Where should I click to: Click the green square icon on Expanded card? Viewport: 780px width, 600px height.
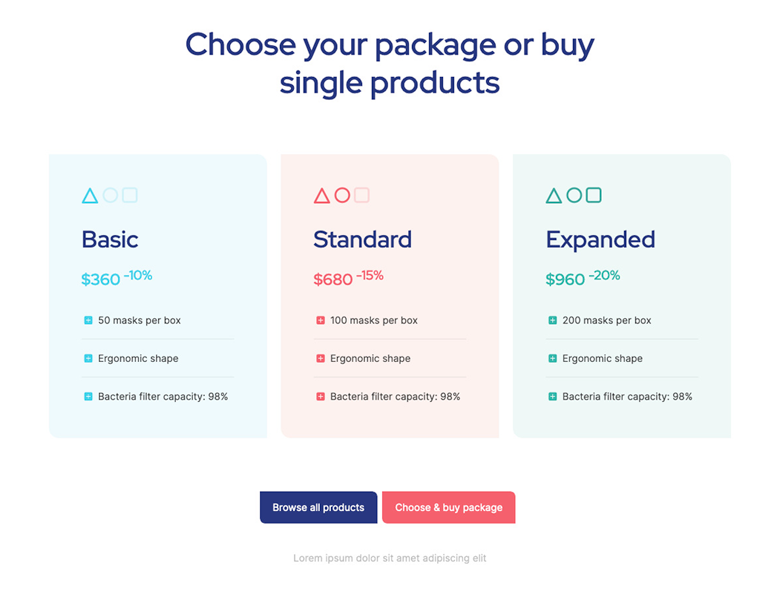(594, 196)
